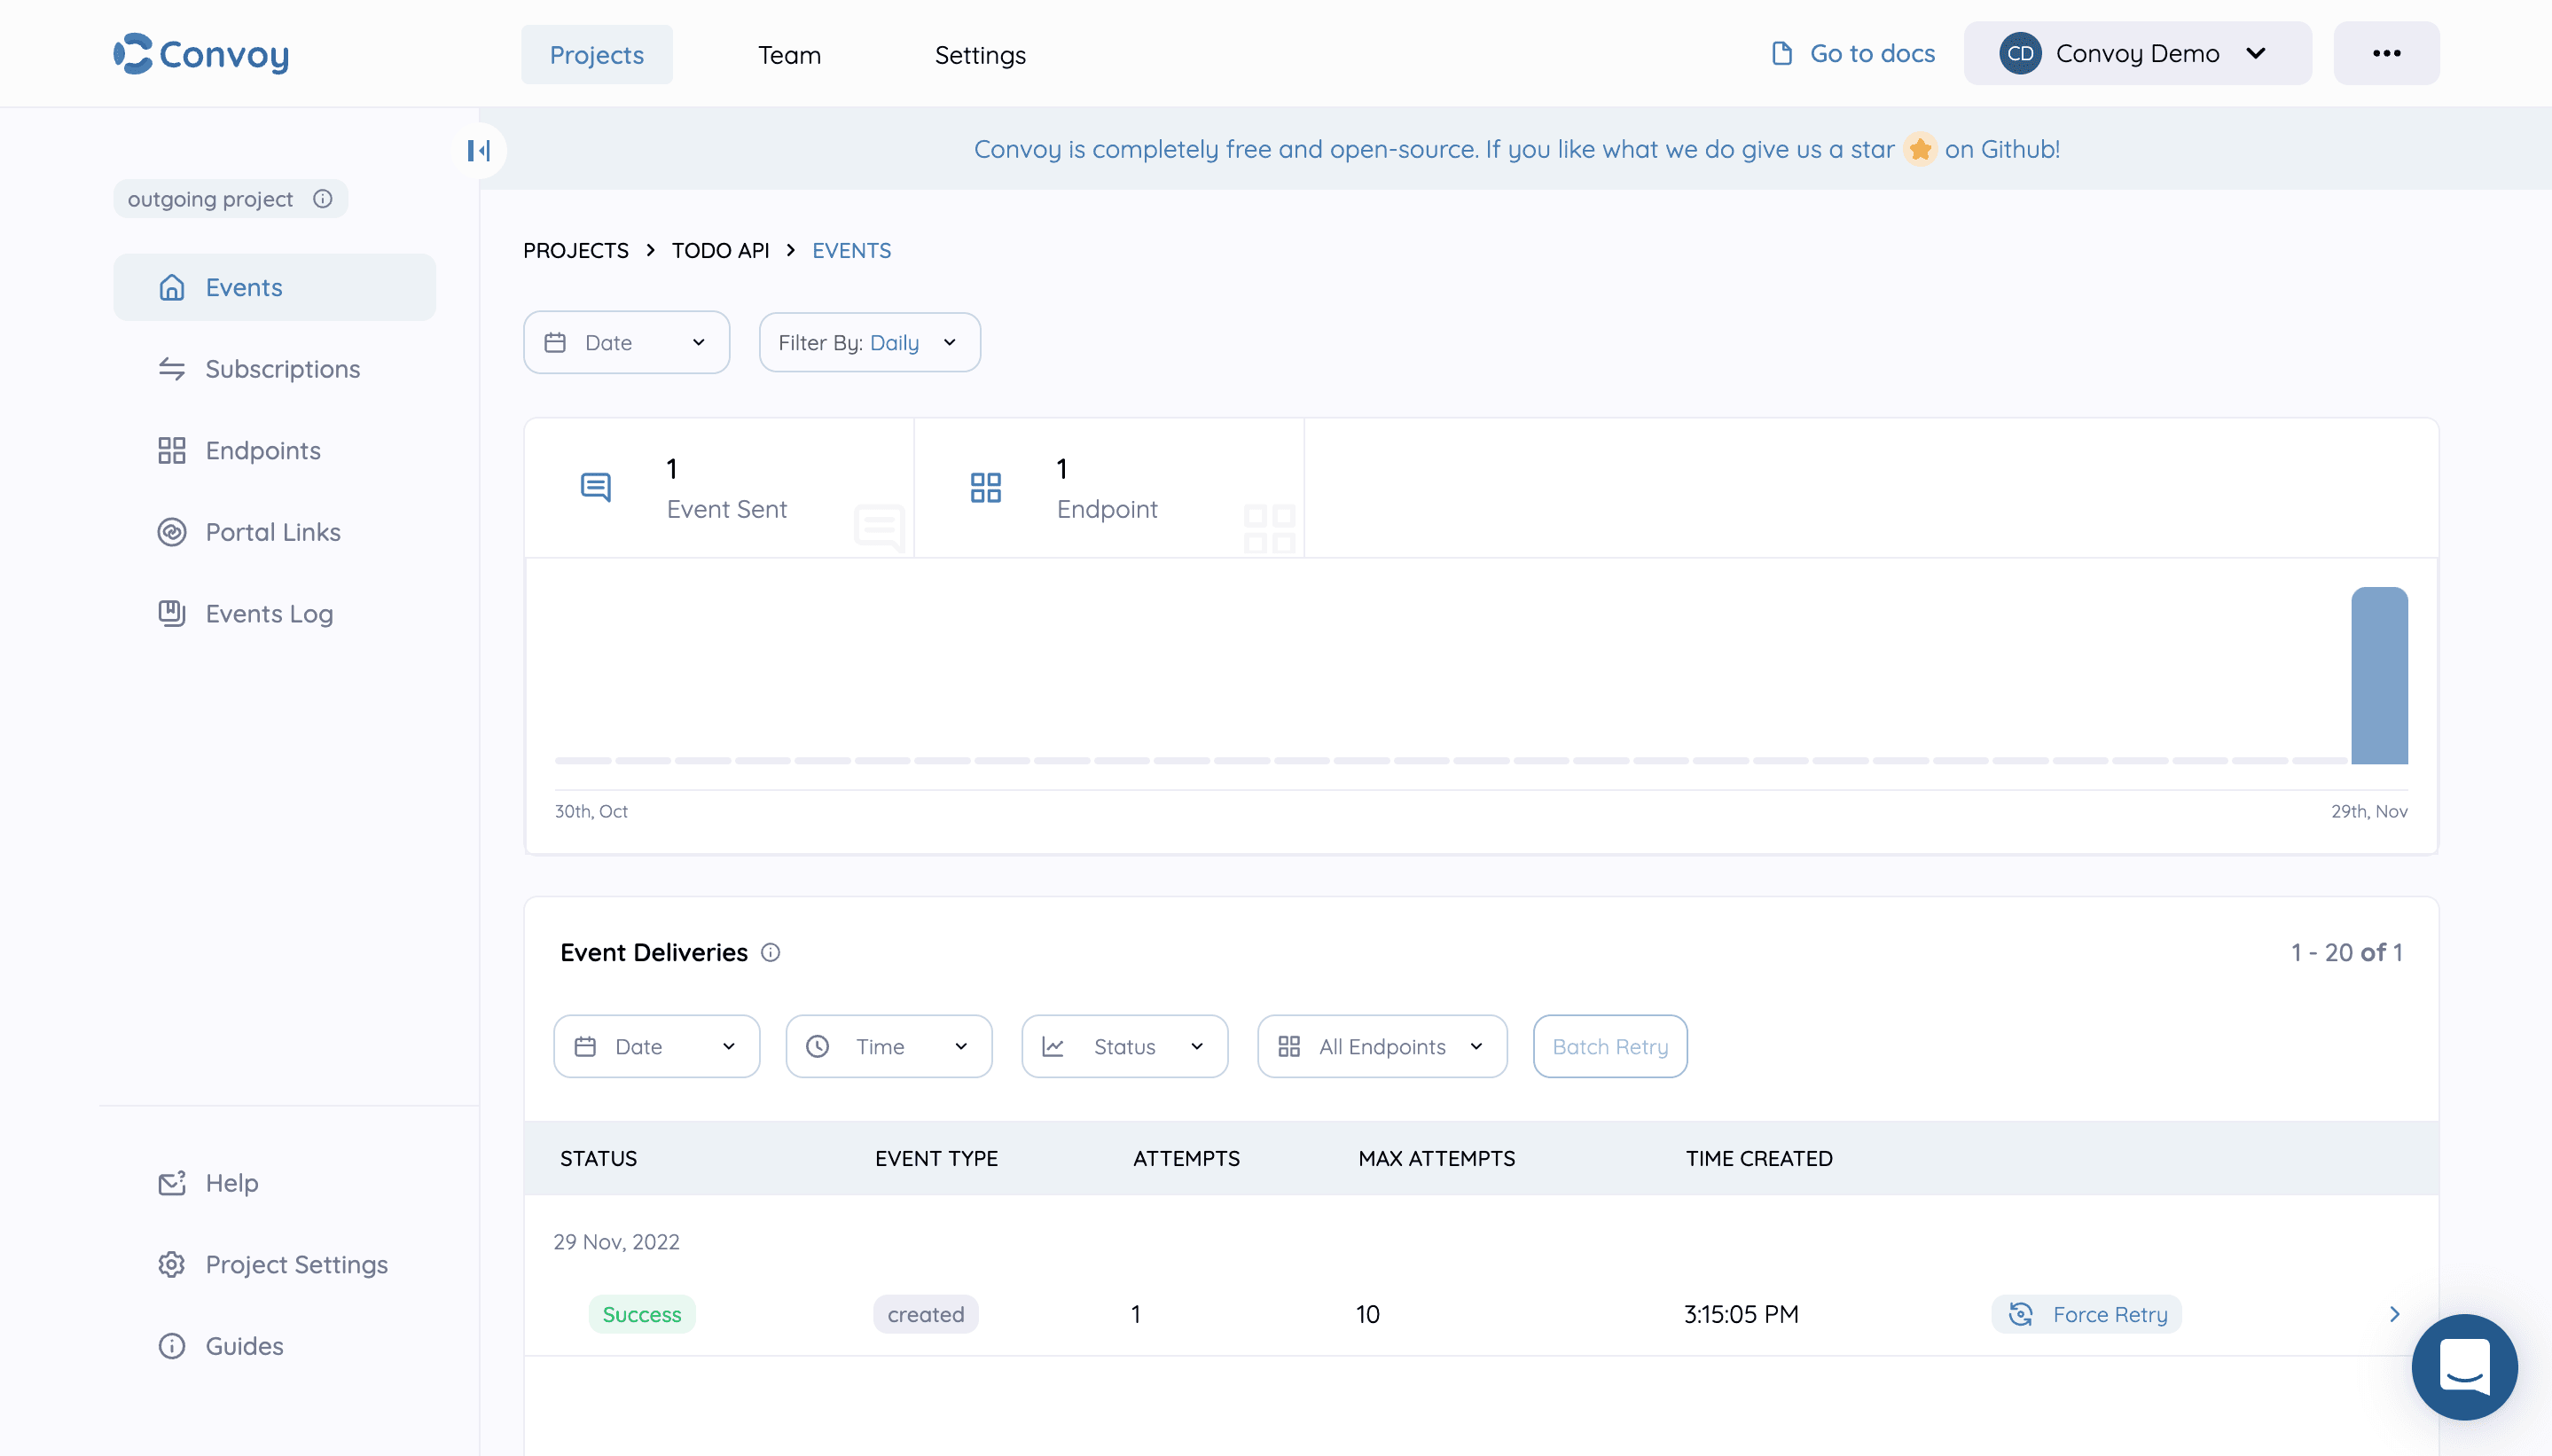2552x1456 pixels.
Task: Click the info icon next to Event Deliveries
Action: coord(770,952)
